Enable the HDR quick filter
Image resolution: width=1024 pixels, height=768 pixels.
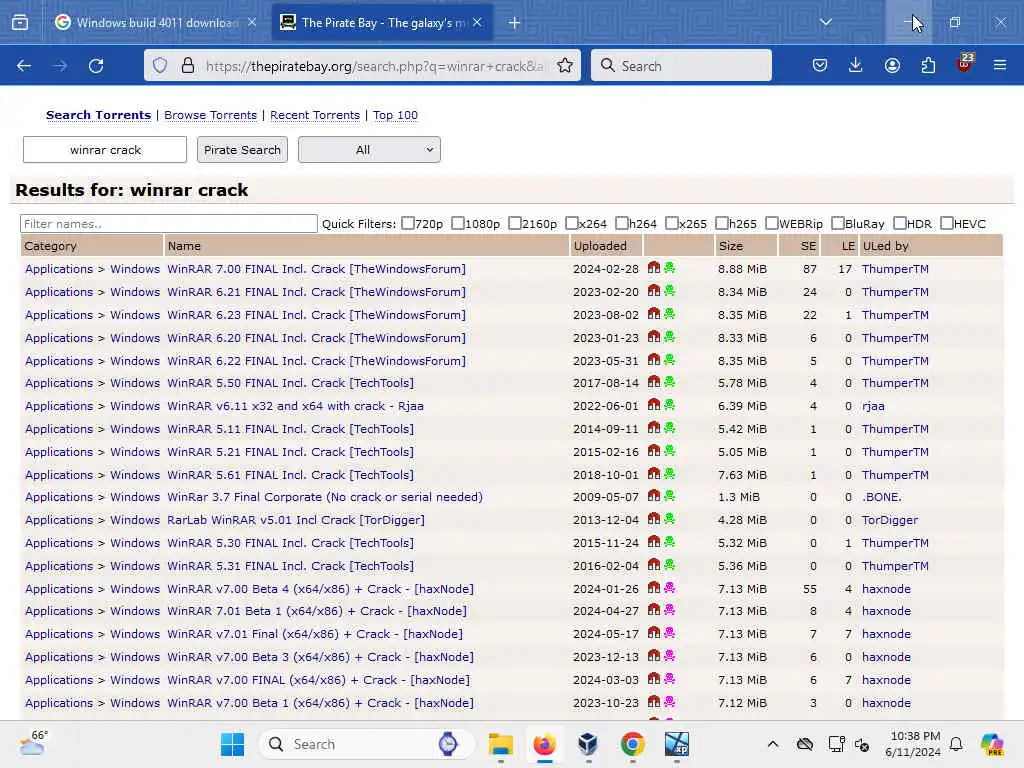(x=899, y=223)
